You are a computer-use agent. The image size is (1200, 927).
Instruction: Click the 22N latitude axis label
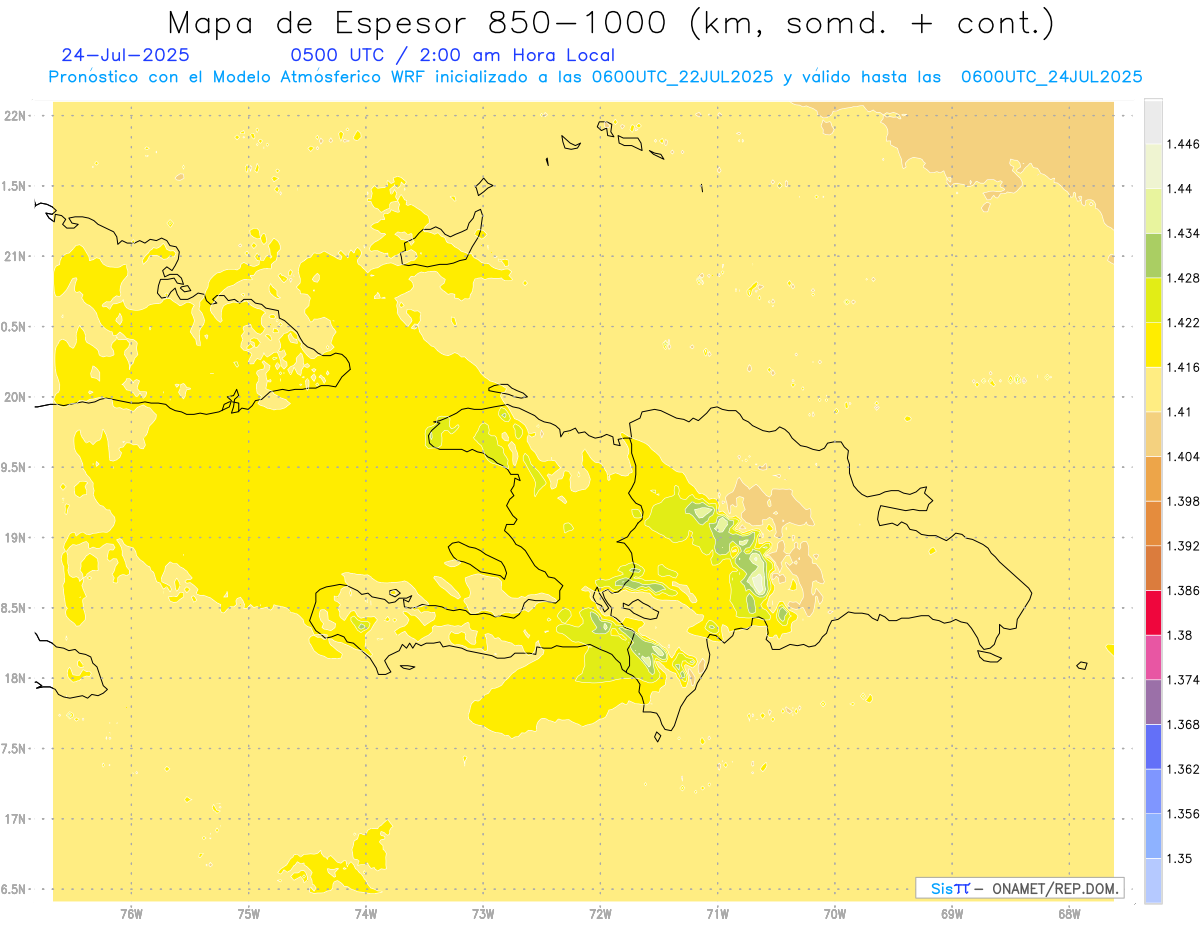15,116
